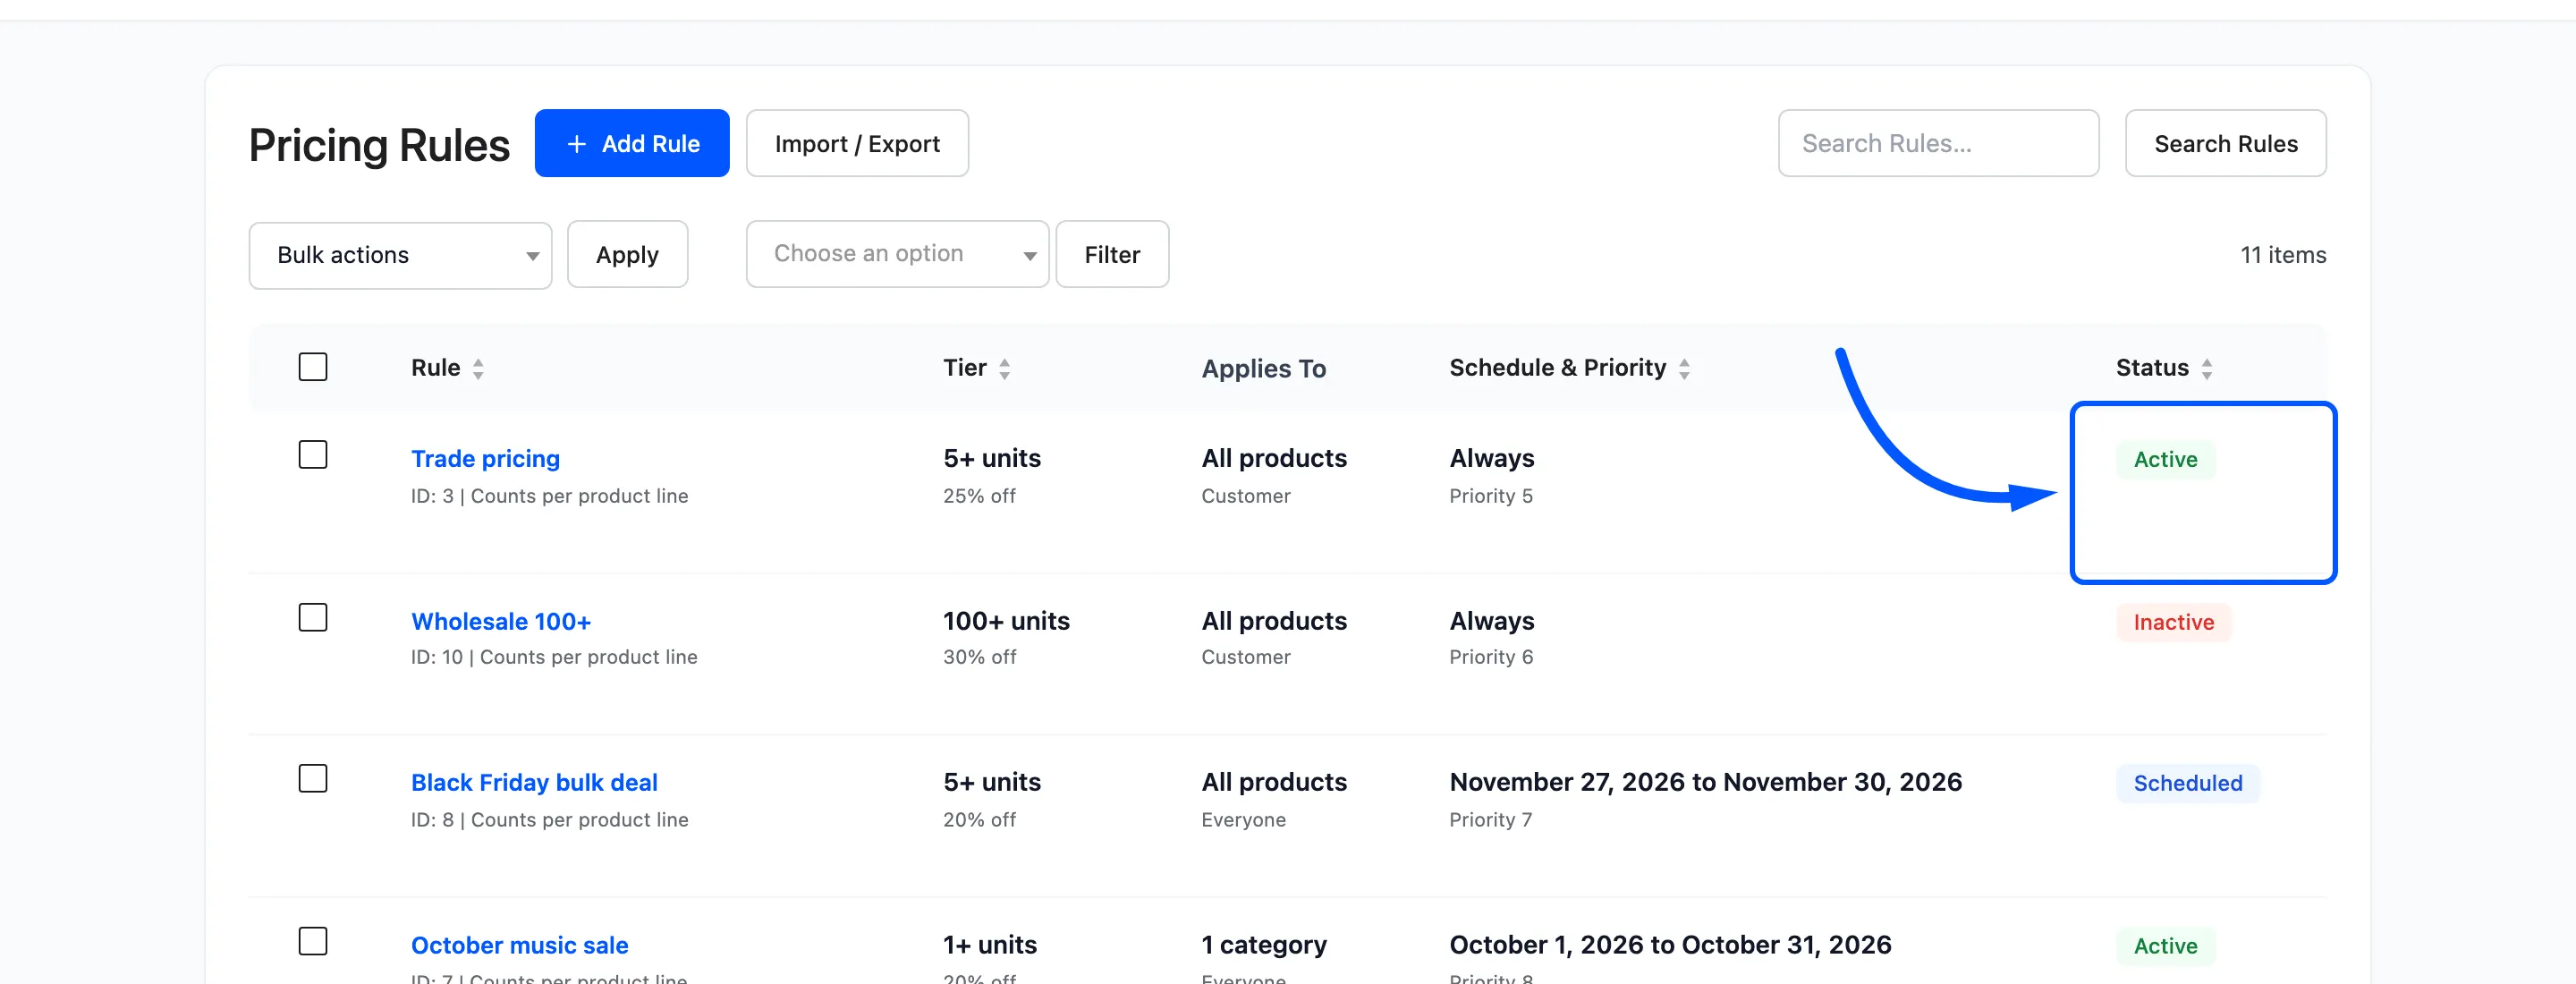This screenshot has height=984, width=2576.
Task: Select the Black Friday bulk deal checkbox
Action: 313,778
